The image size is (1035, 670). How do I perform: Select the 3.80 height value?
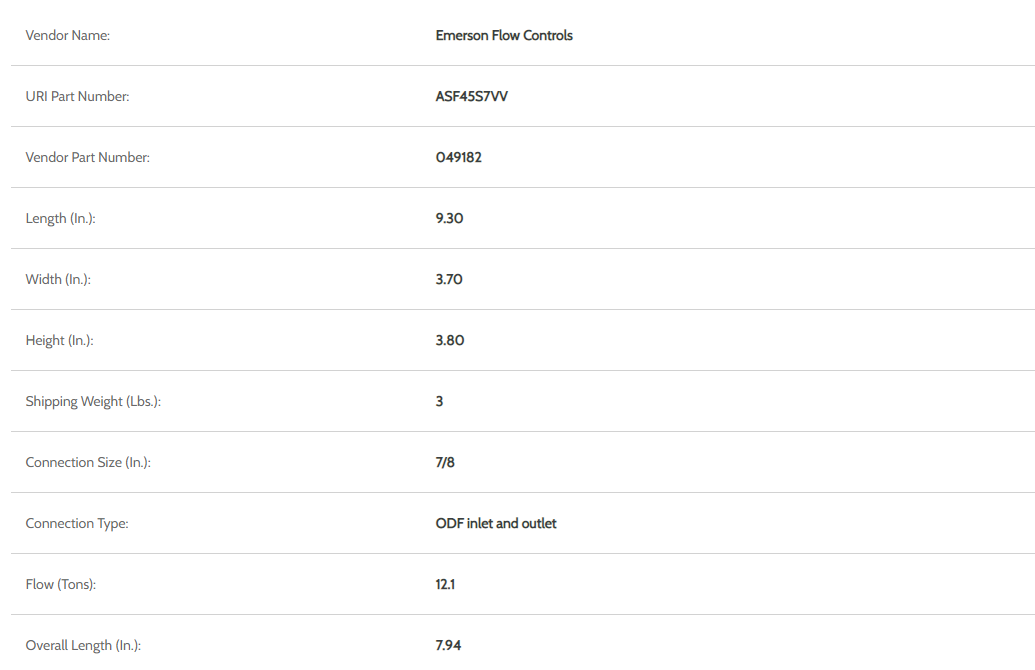tap(450, 341)
